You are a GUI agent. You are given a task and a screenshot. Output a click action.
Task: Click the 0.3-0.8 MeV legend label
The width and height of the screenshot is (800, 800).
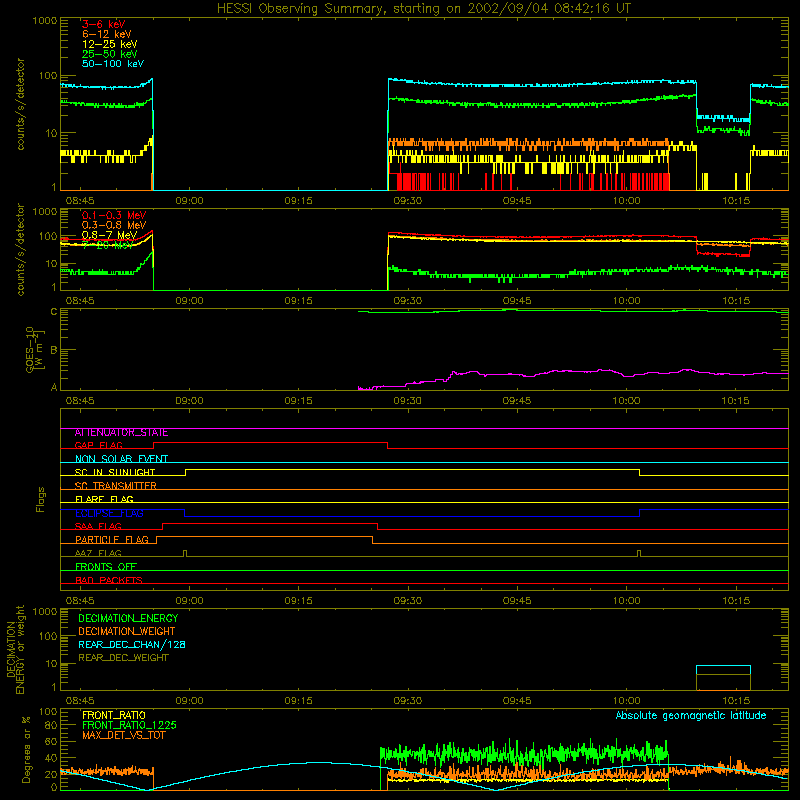[114, 225]
